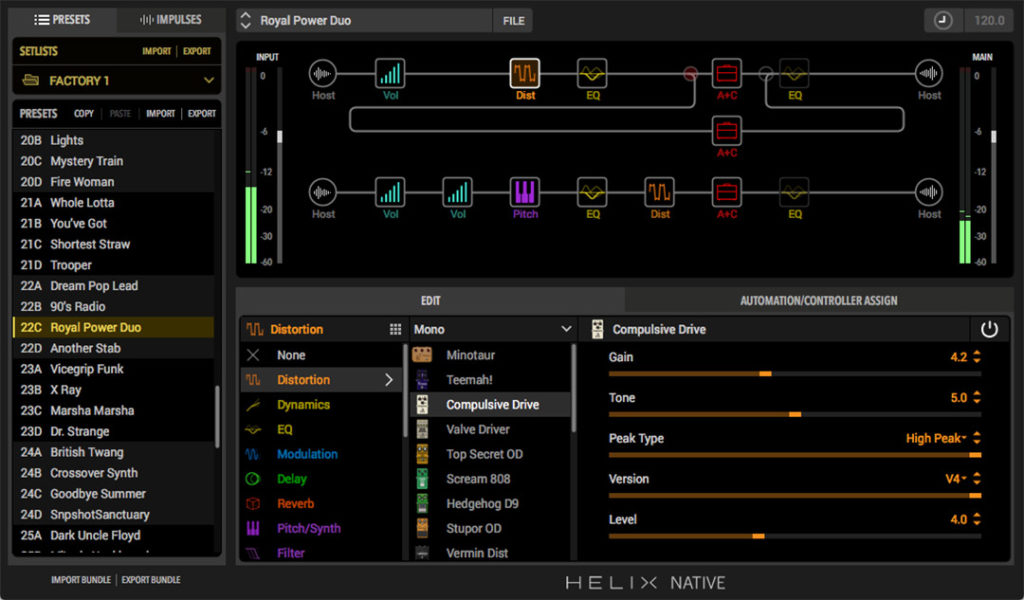Open the grid view icon beside Distortion
The width and height of the screenshot is (1024, 600).
[x=395, y=329]
